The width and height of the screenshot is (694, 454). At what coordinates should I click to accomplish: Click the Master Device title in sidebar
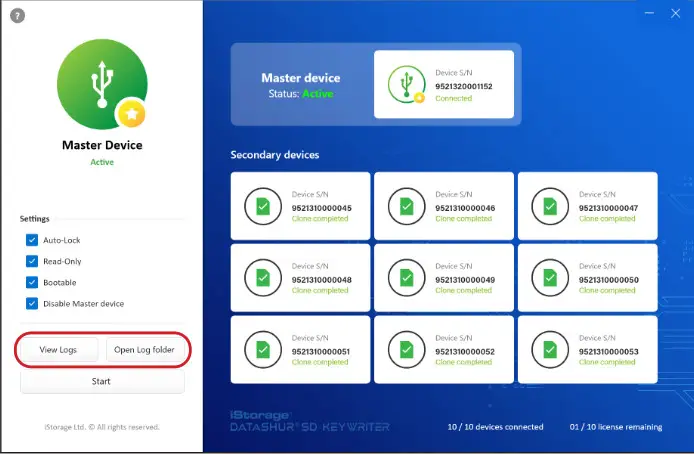(102, 145)
